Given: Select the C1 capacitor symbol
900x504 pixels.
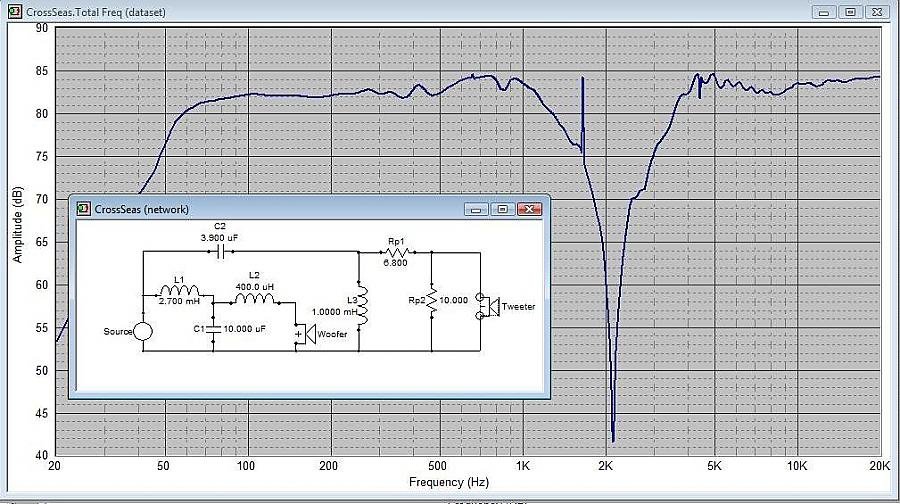Looking at the screenshot, I should tap(213, 328).
